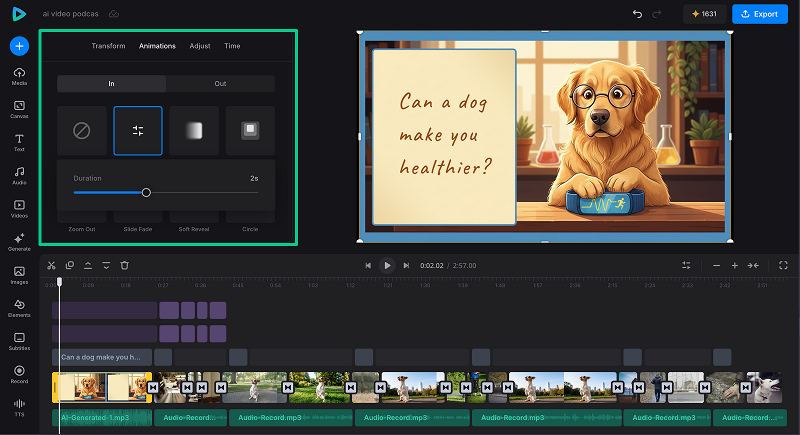Bring selected layer forward
800x435 pixels.
point(88,265)
